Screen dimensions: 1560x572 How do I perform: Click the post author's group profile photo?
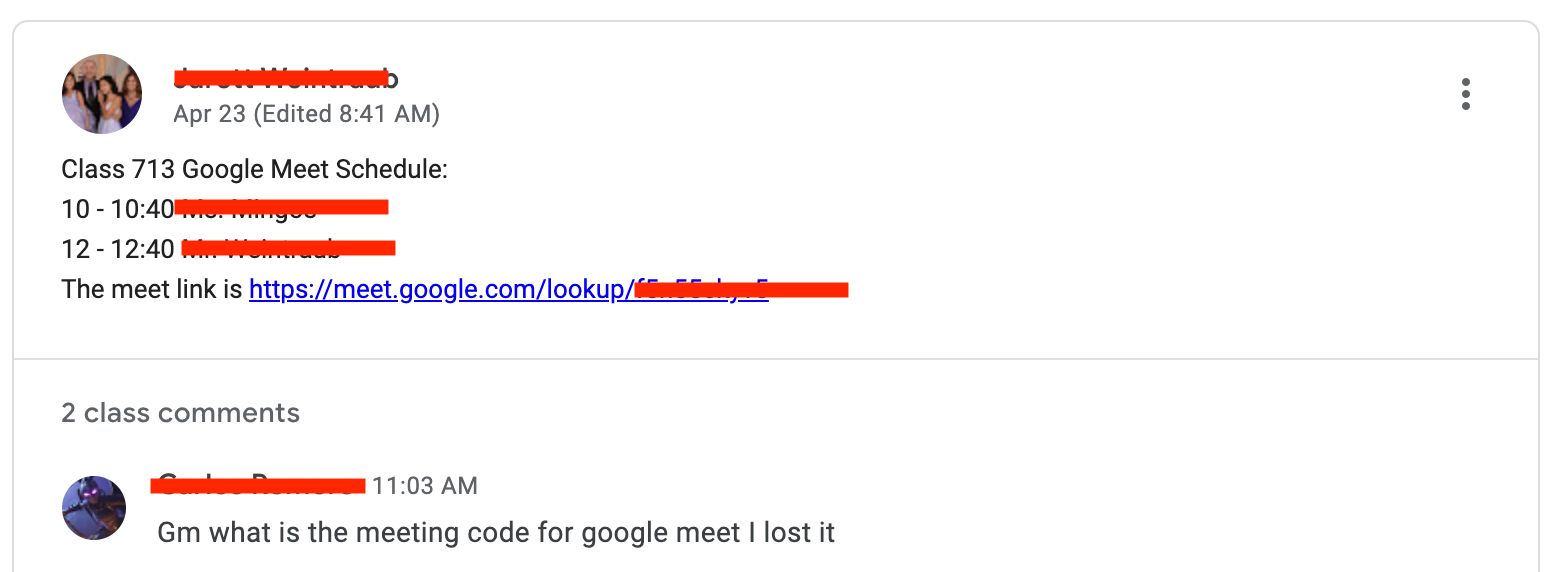click(x=102, y=94)
